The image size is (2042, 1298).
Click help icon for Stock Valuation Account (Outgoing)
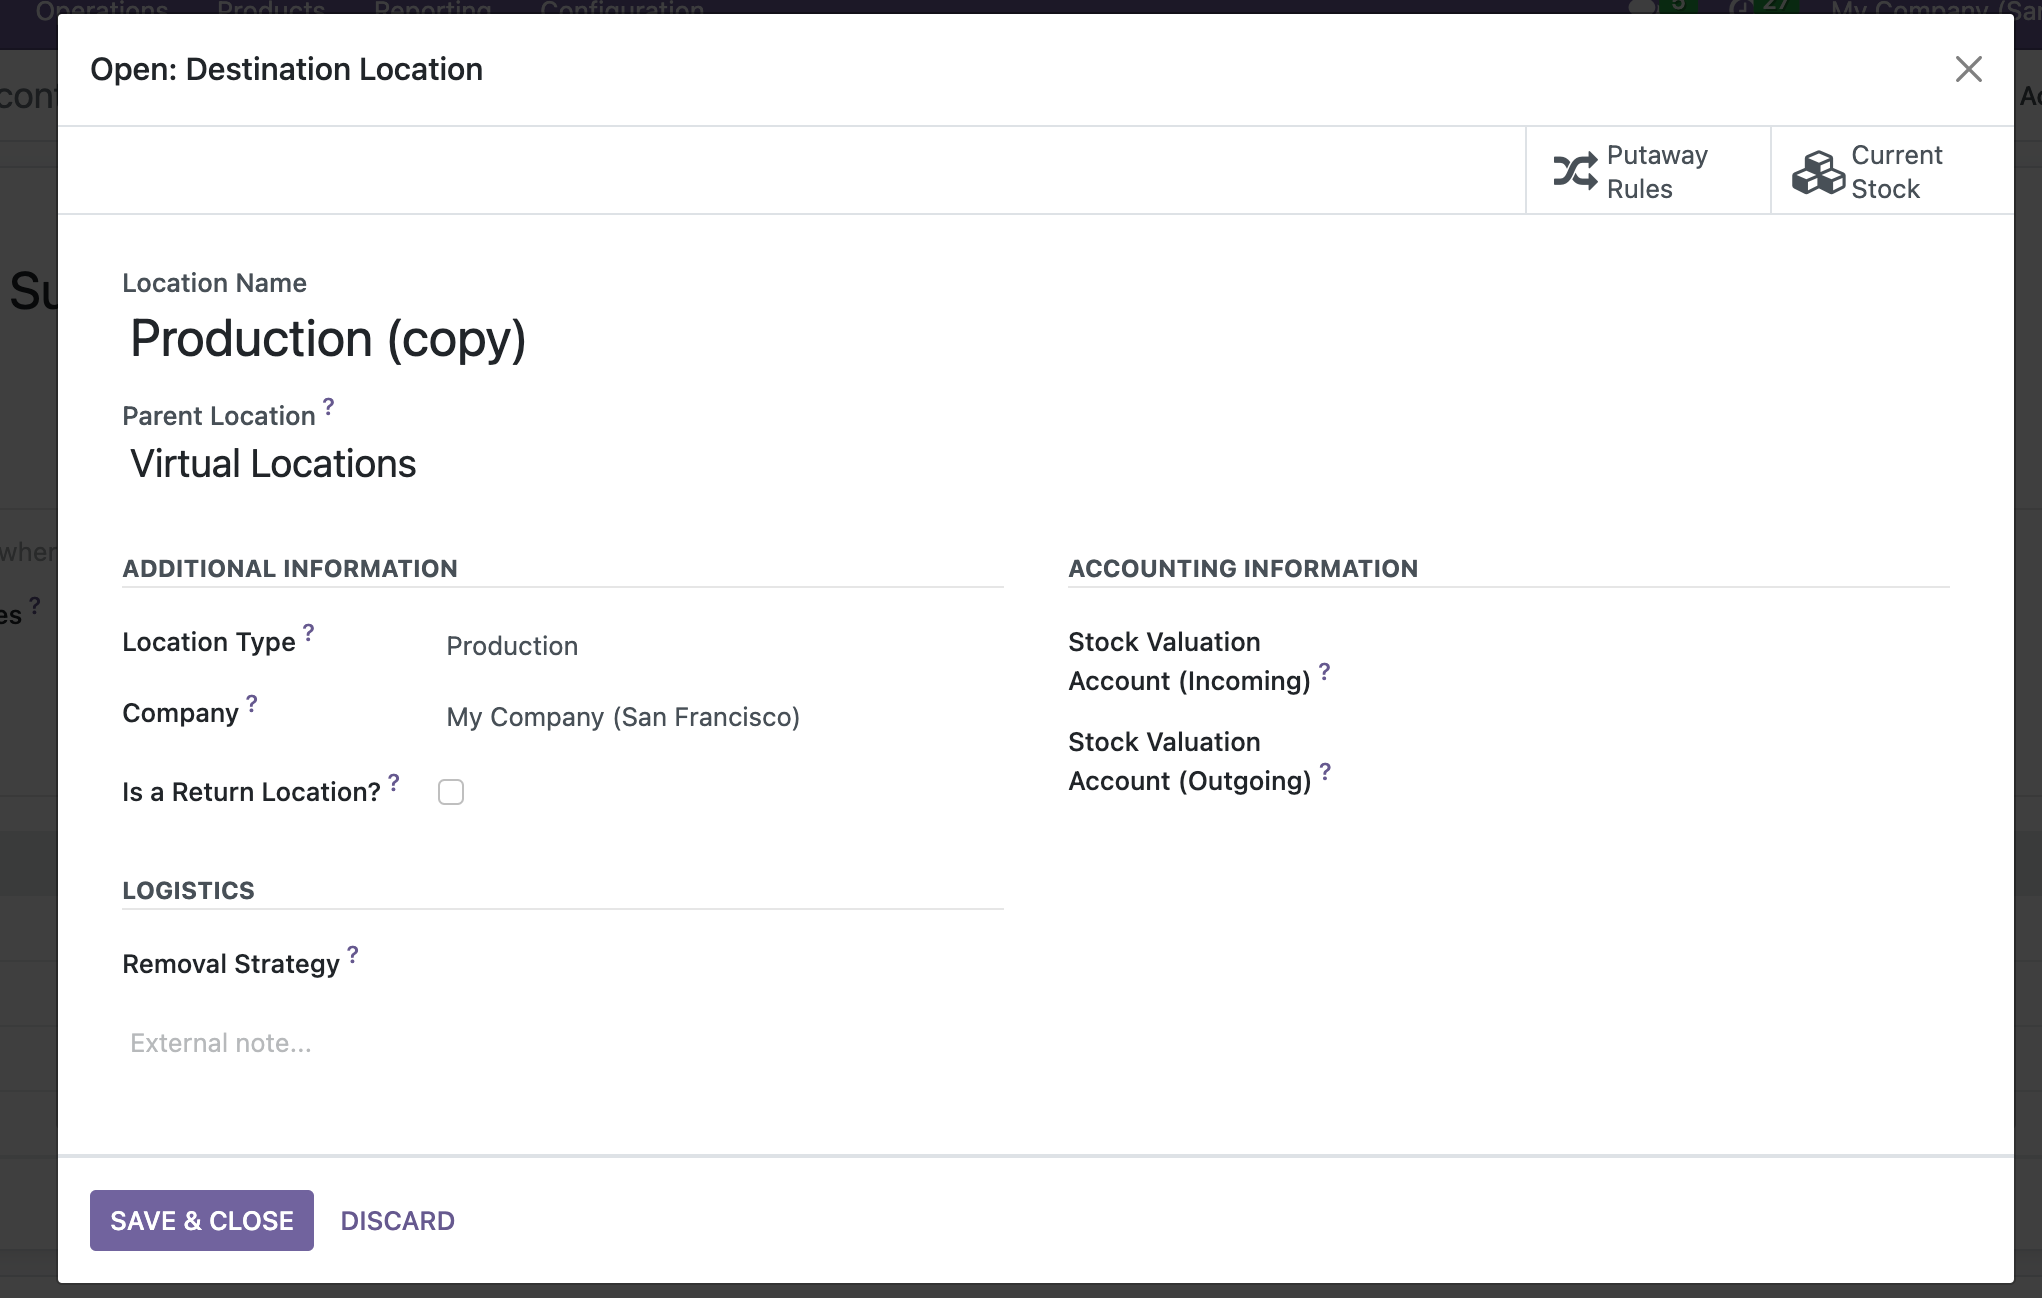pyautogui.click(x=1325, y=771)
